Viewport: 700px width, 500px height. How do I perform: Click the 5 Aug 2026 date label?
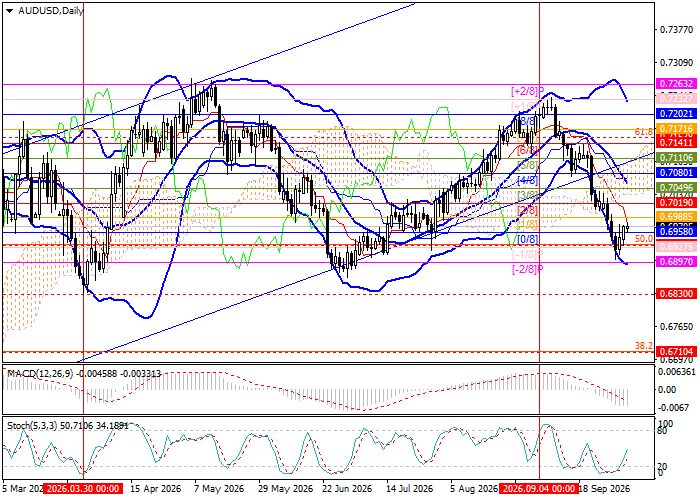click(x=474, y=489)
